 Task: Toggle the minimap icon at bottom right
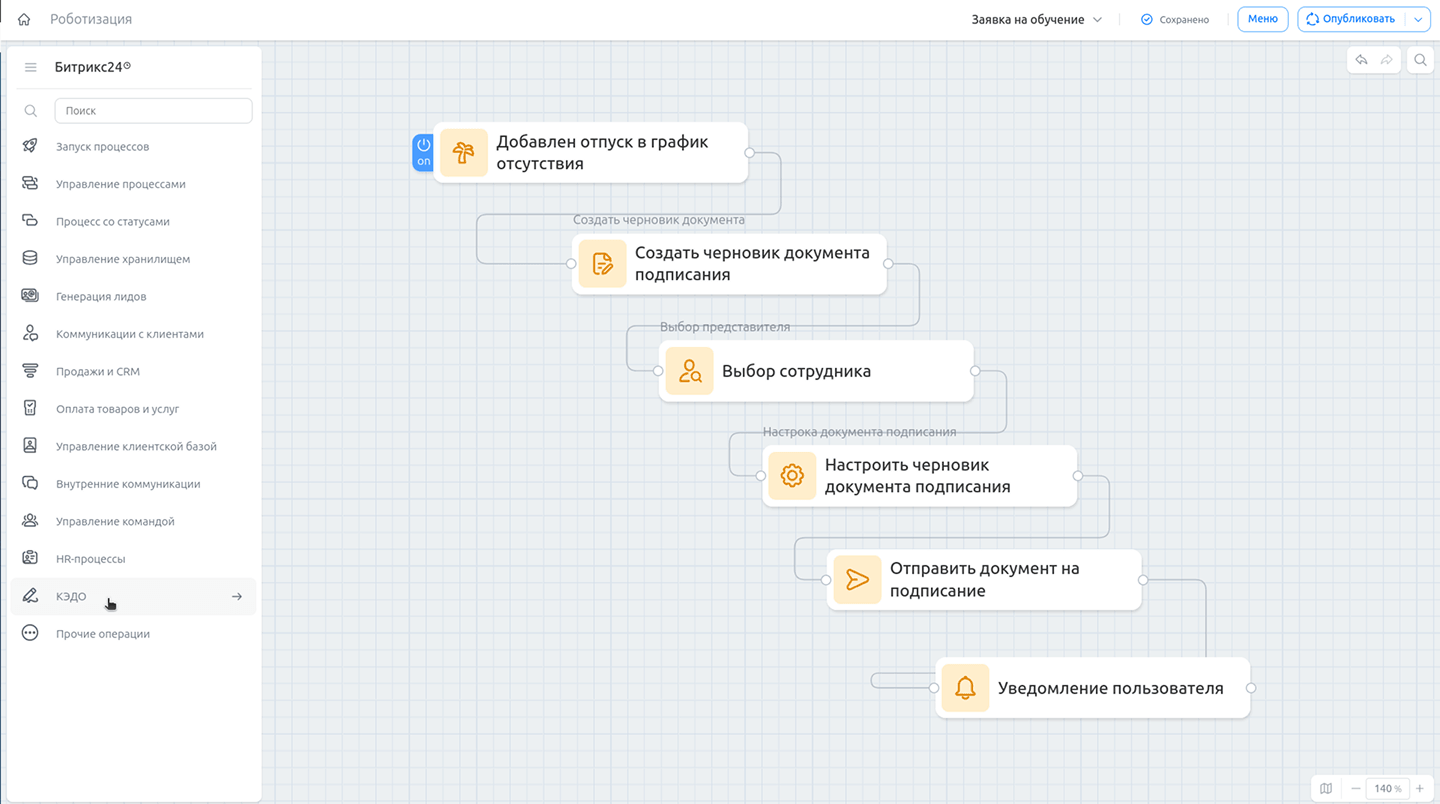point(1326,788)
